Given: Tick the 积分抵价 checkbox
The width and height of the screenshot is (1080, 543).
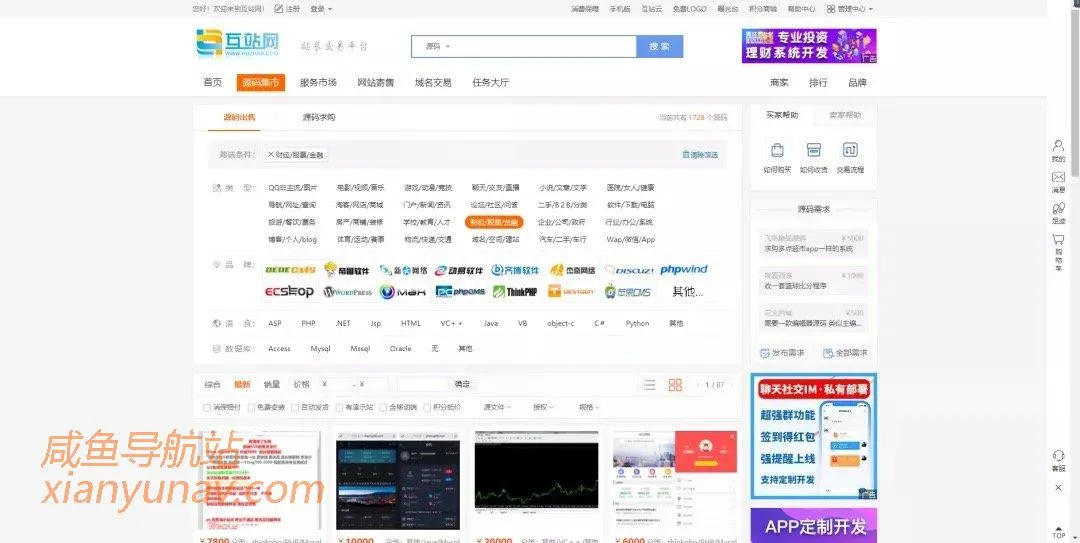Looking at the screenshot, I should pyautogui.click(x=427, y=407).
